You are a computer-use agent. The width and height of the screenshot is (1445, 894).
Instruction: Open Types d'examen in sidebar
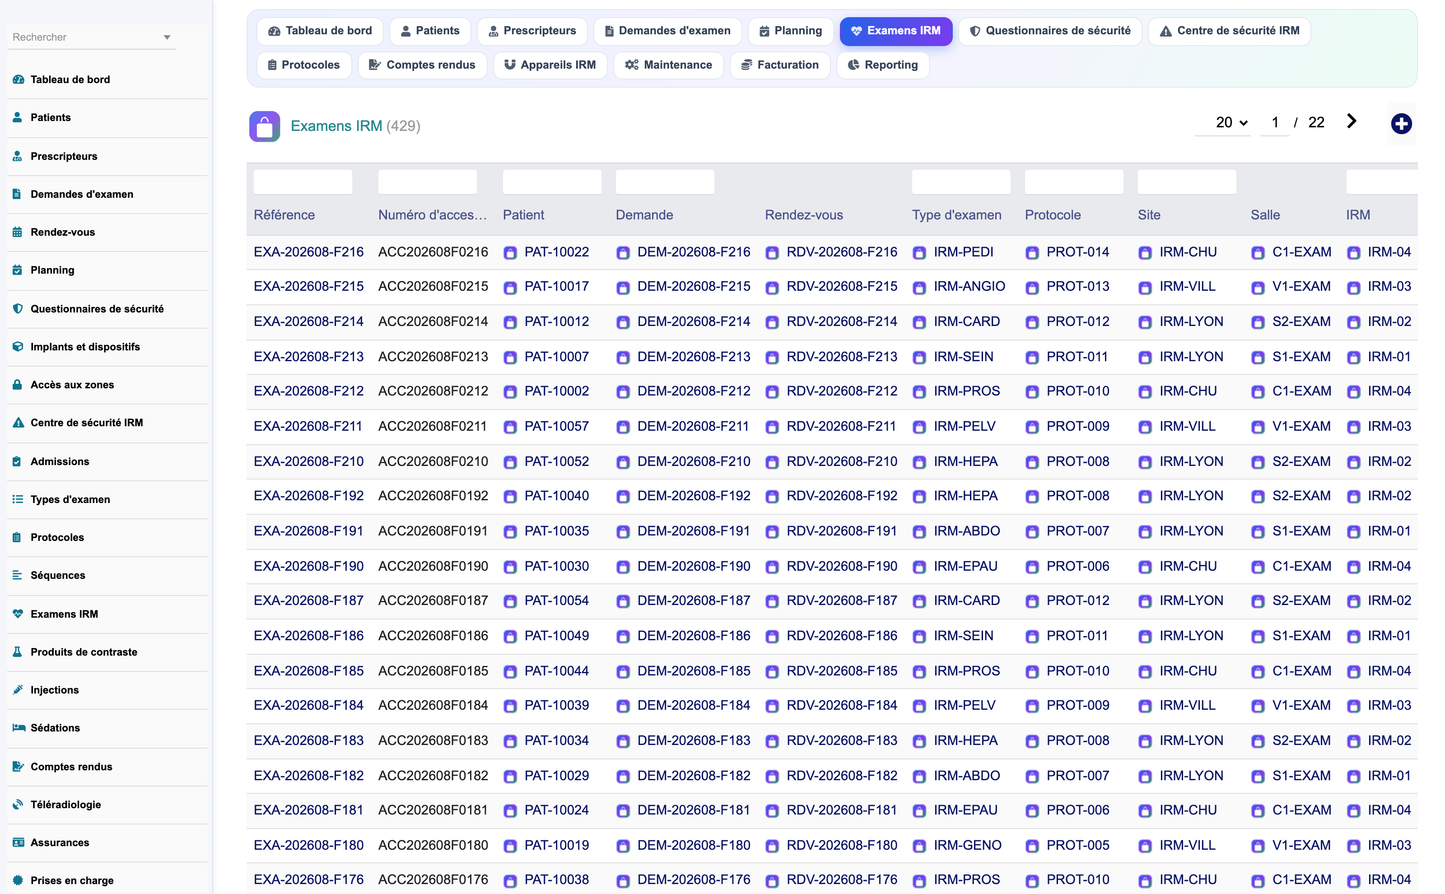point(70,500)
